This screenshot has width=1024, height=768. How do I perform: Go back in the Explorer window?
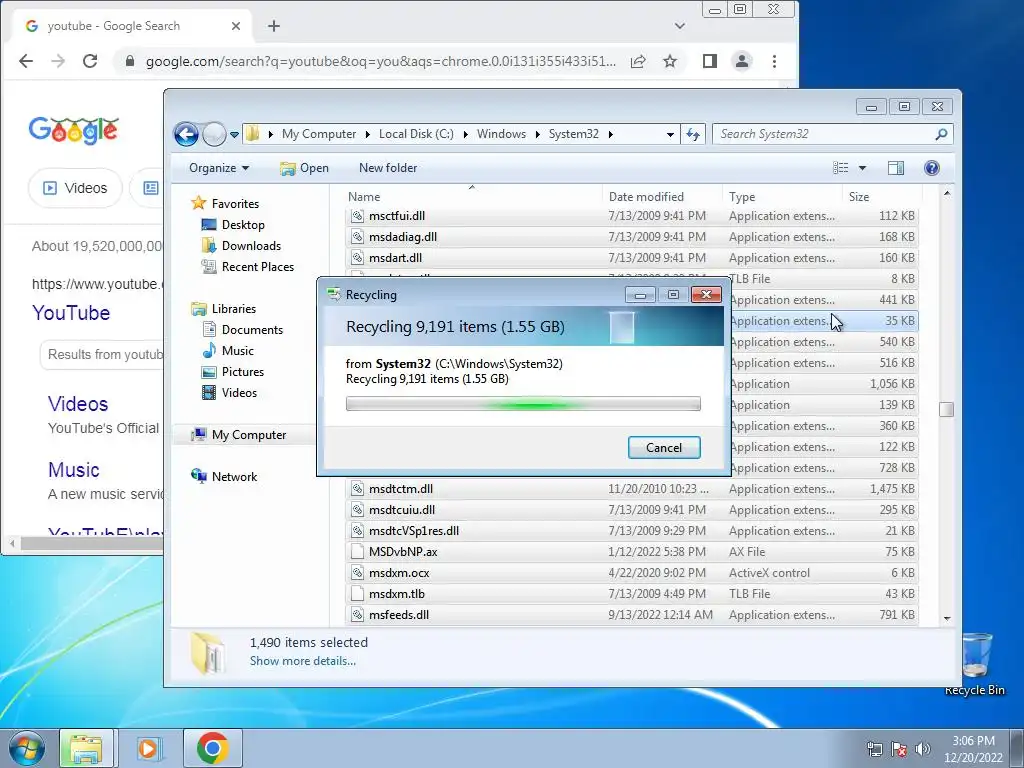click(x=186, y=135)
